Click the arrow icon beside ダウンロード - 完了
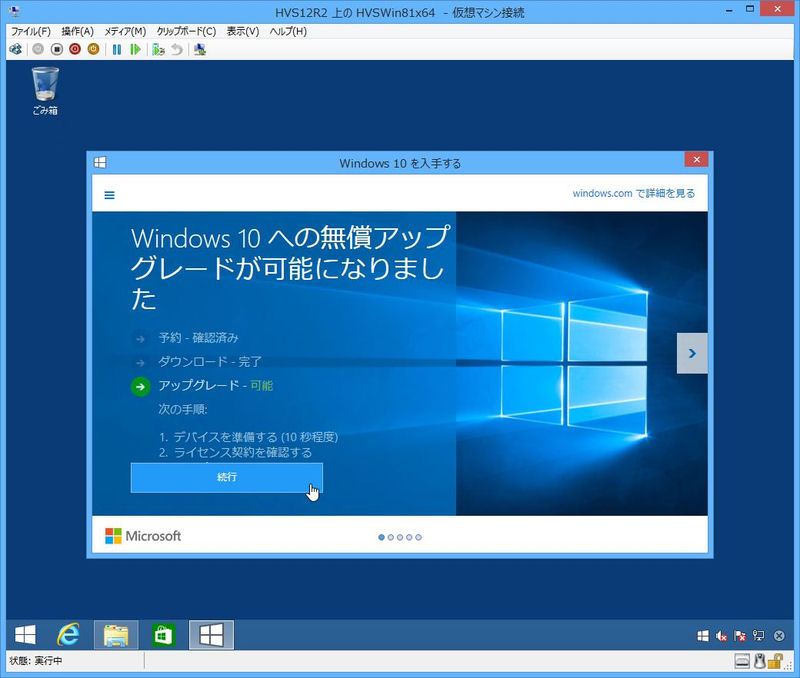Image resolution: width=800 pixels, height=678 pixels. 140,363
